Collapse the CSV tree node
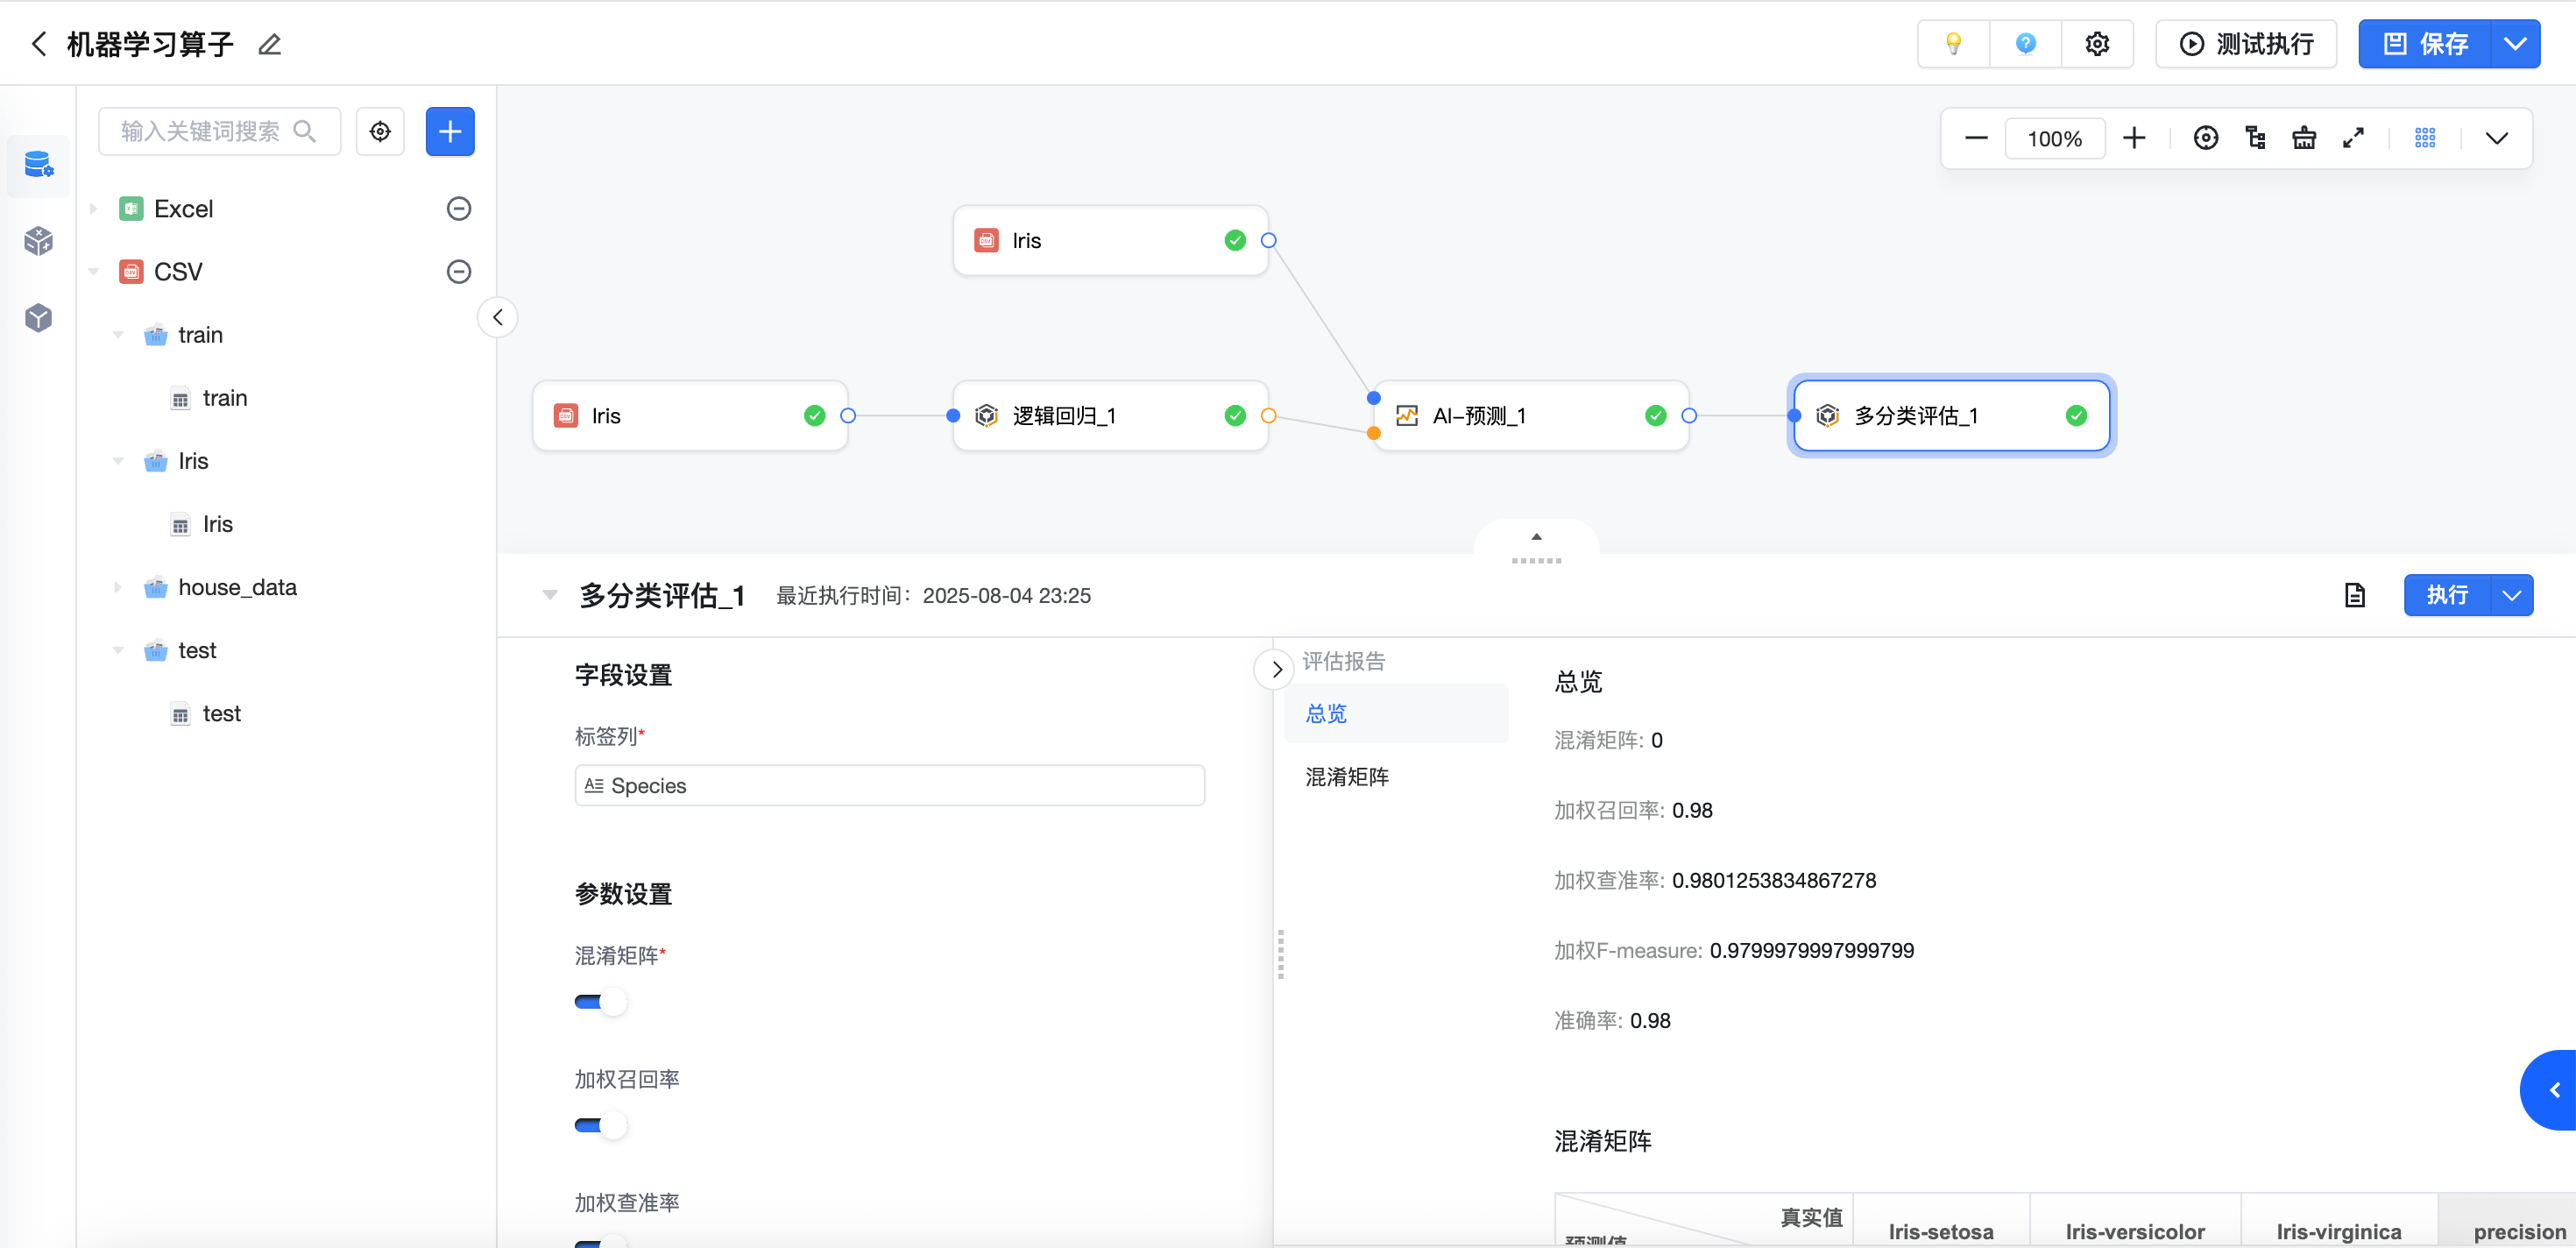 tap(93, 272)
